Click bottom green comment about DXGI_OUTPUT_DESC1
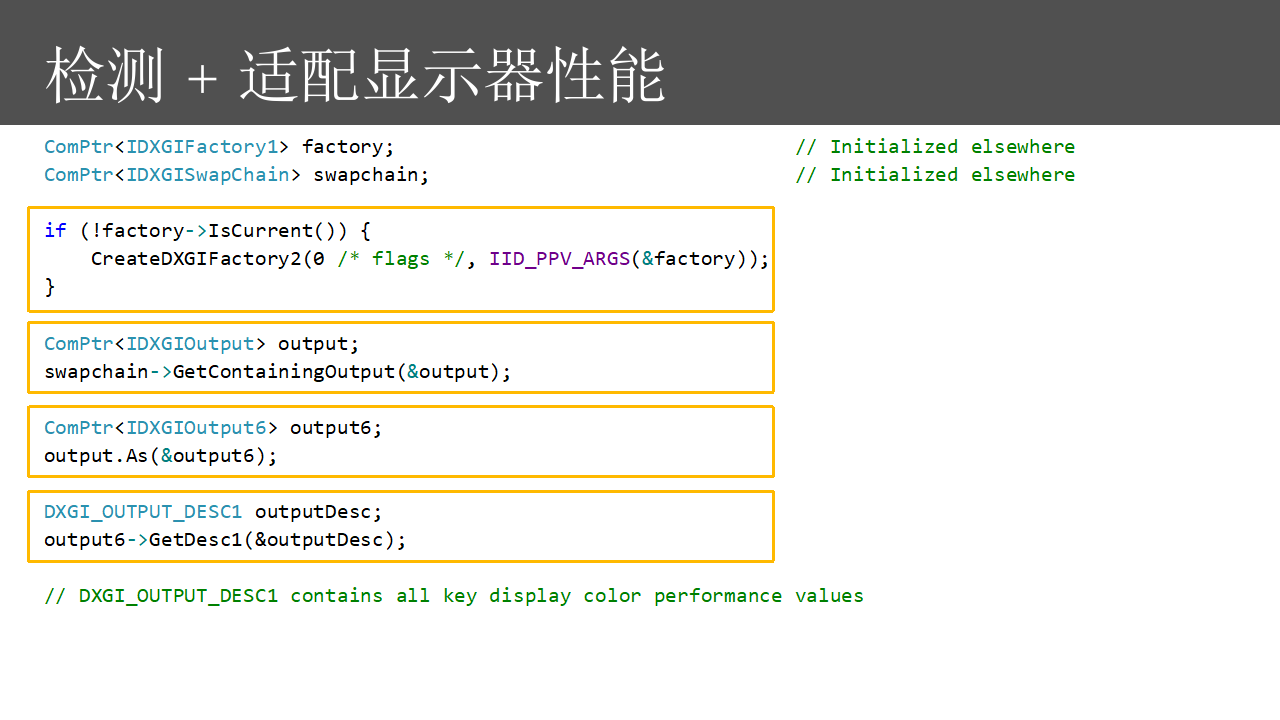The height and width of the screenshot is (720, 1280). coord(453,596)
